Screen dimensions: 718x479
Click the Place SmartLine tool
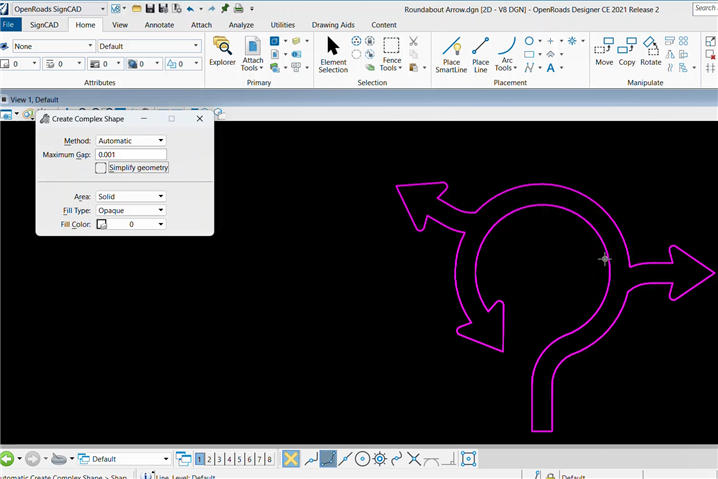click(451, 54)
